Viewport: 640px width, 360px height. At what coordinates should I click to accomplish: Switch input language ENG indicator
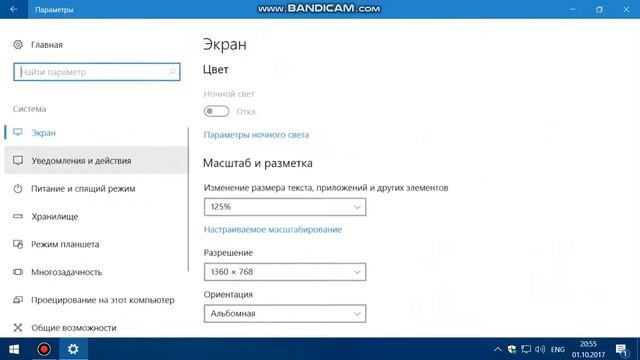click(558, 349)
